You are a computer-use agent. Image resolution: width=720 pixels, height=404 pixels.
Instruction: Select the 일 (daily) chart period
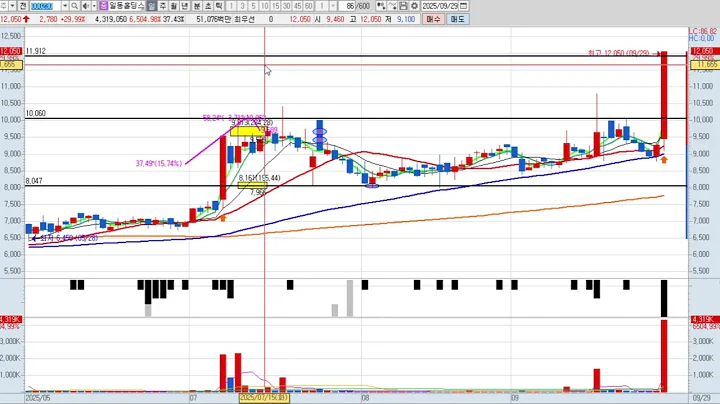point(152,6)
